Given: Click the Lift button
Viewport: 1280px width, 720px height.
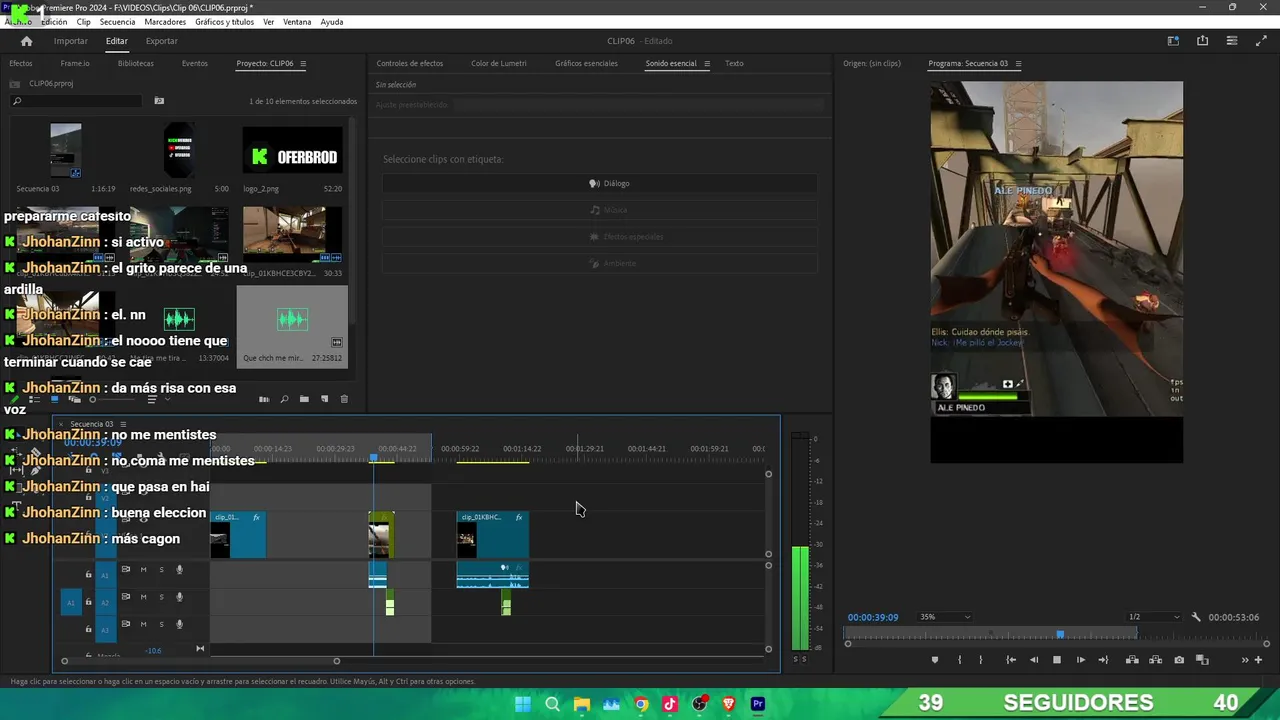Looking at the screenshot, I should click(x=1132, y=660).
